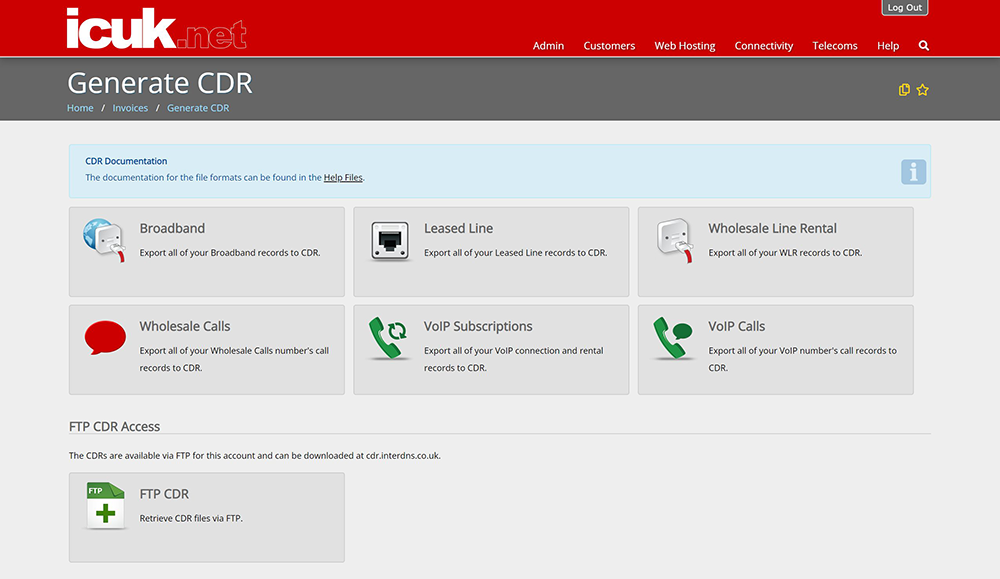
Task: Open the Admin menu
Action: point(548,46)
